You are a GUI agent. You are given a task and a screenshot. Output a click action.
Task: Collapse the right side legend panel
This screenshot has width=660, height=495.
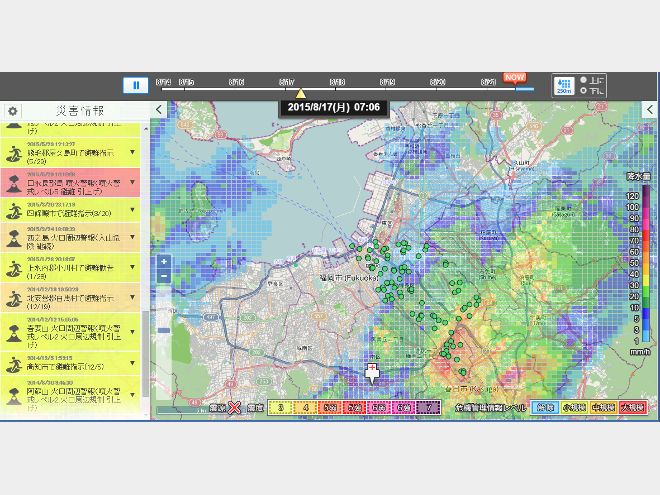(x=650, y=110)
